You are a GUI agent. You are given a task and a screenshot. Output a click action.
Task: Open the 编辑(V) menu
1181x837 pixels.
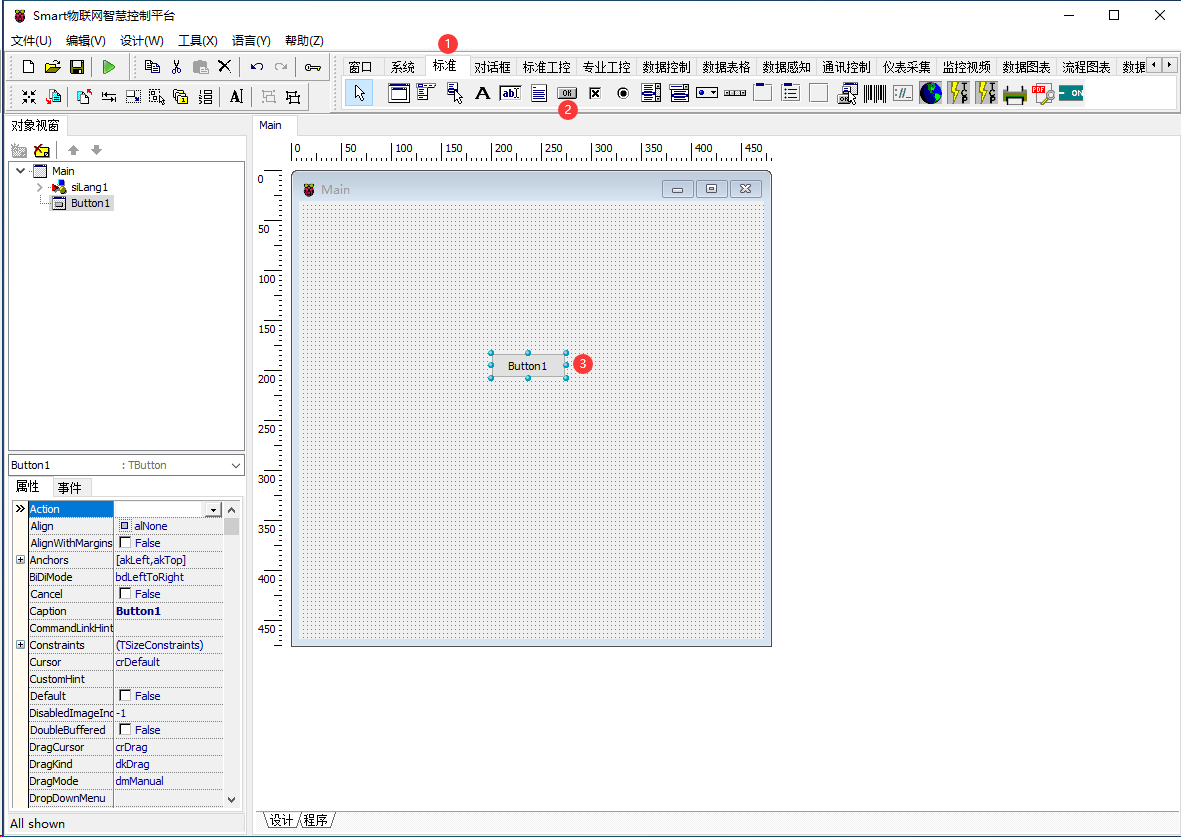pos(86,41)
